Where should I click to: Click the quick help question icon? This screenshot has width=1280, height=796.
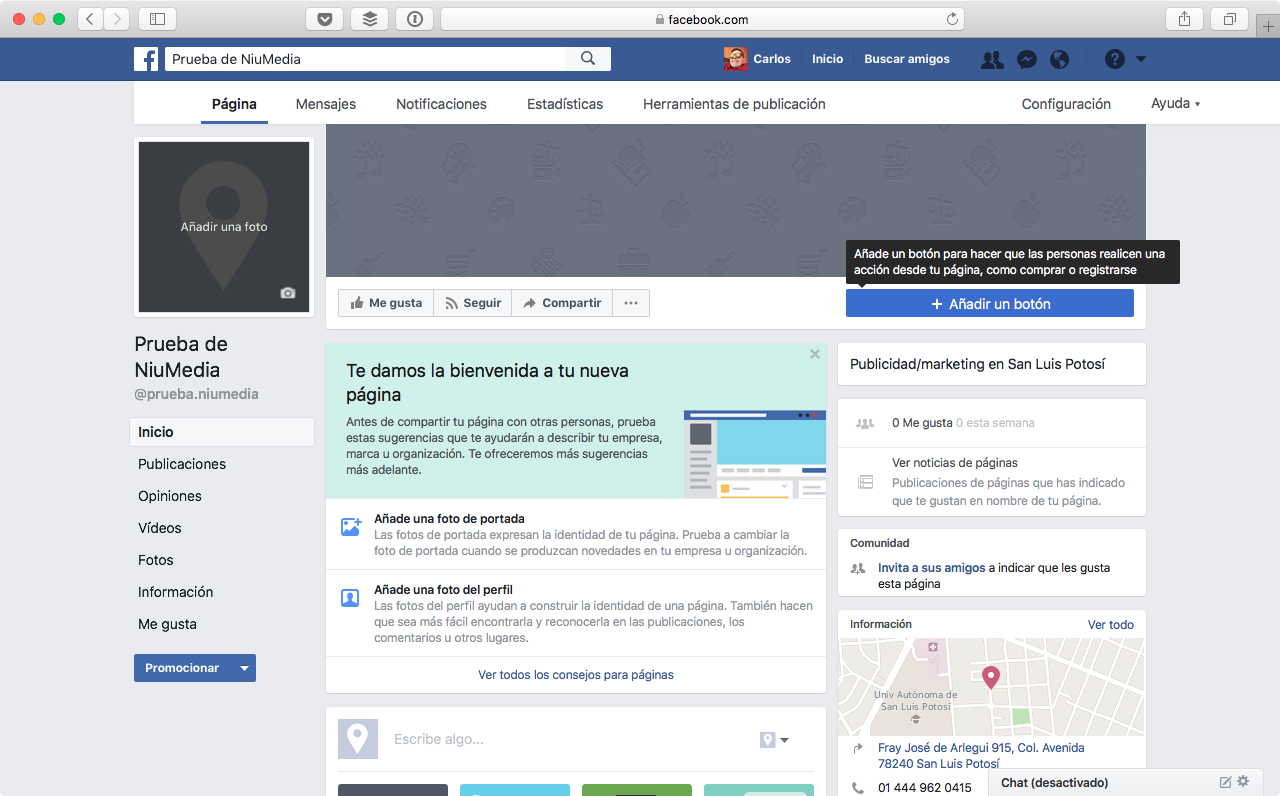1115,59
